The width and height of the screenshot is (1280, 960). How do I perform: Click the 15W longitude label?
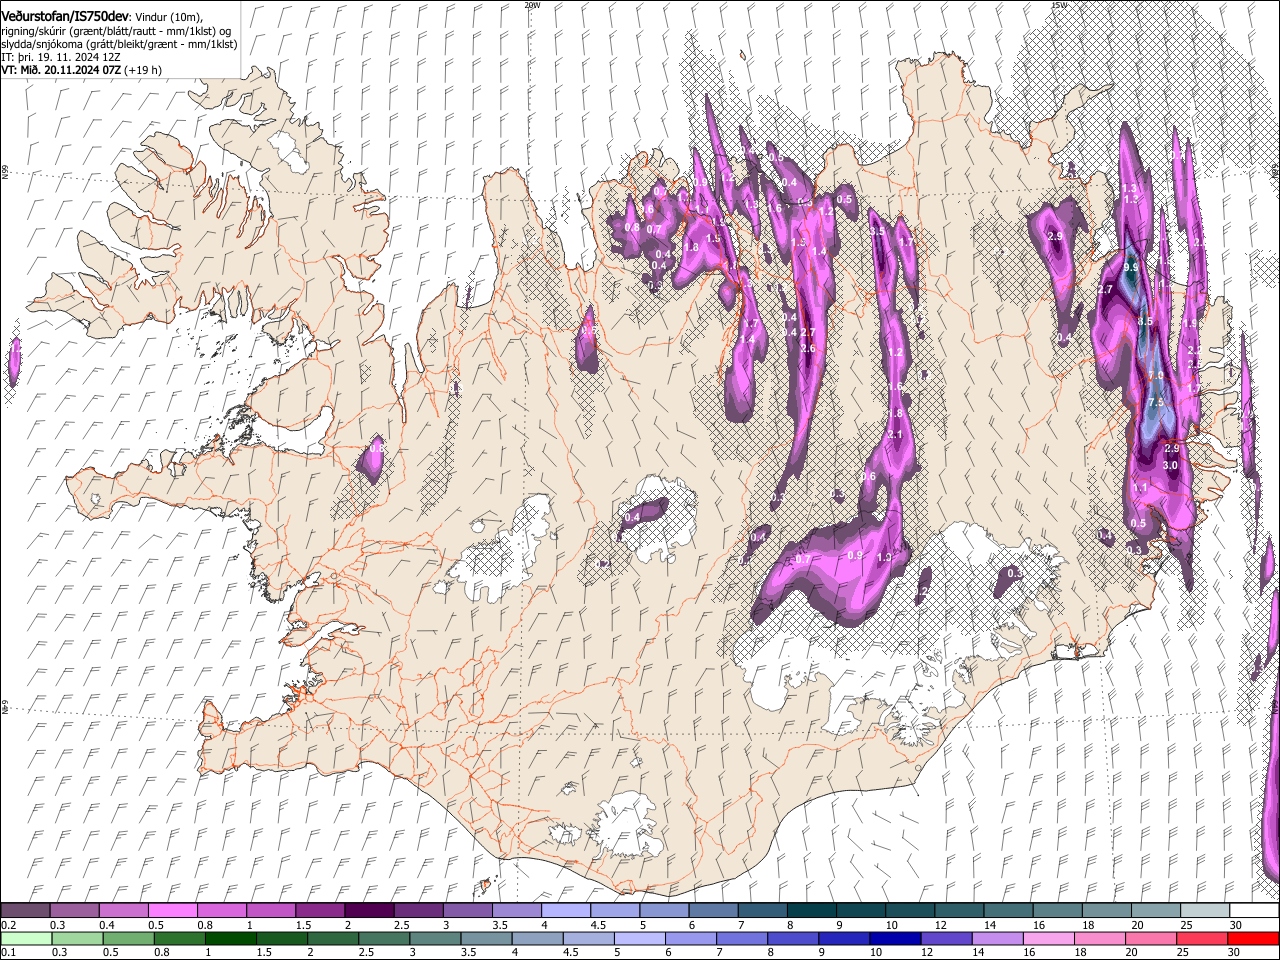click(x=1059, y=5)
